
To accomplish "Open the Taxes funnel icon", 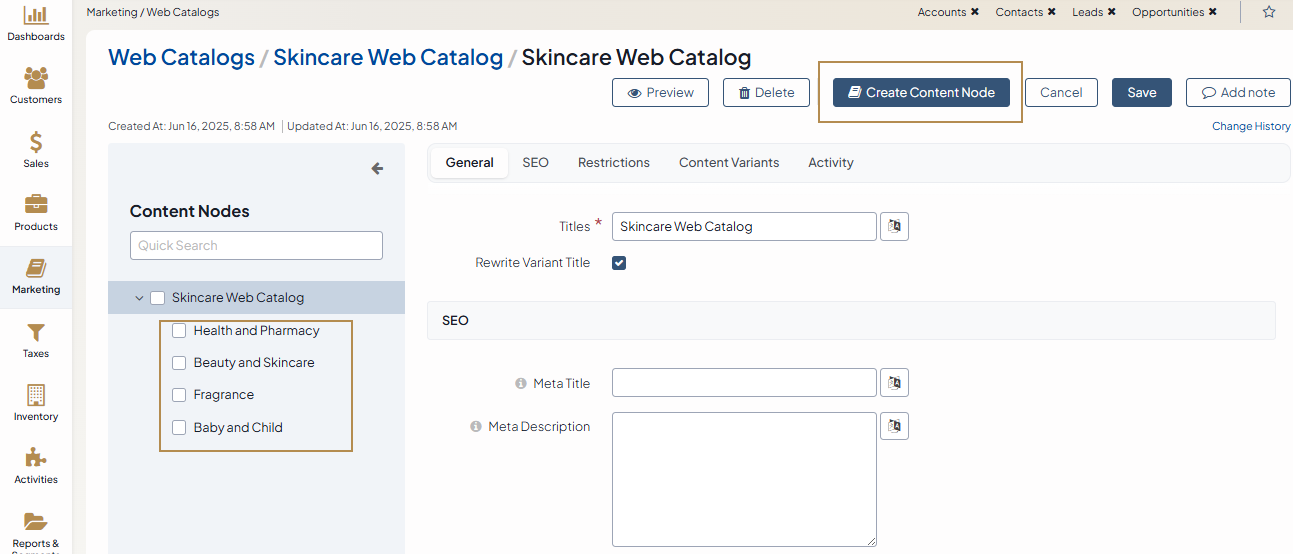I will [36, 332].
